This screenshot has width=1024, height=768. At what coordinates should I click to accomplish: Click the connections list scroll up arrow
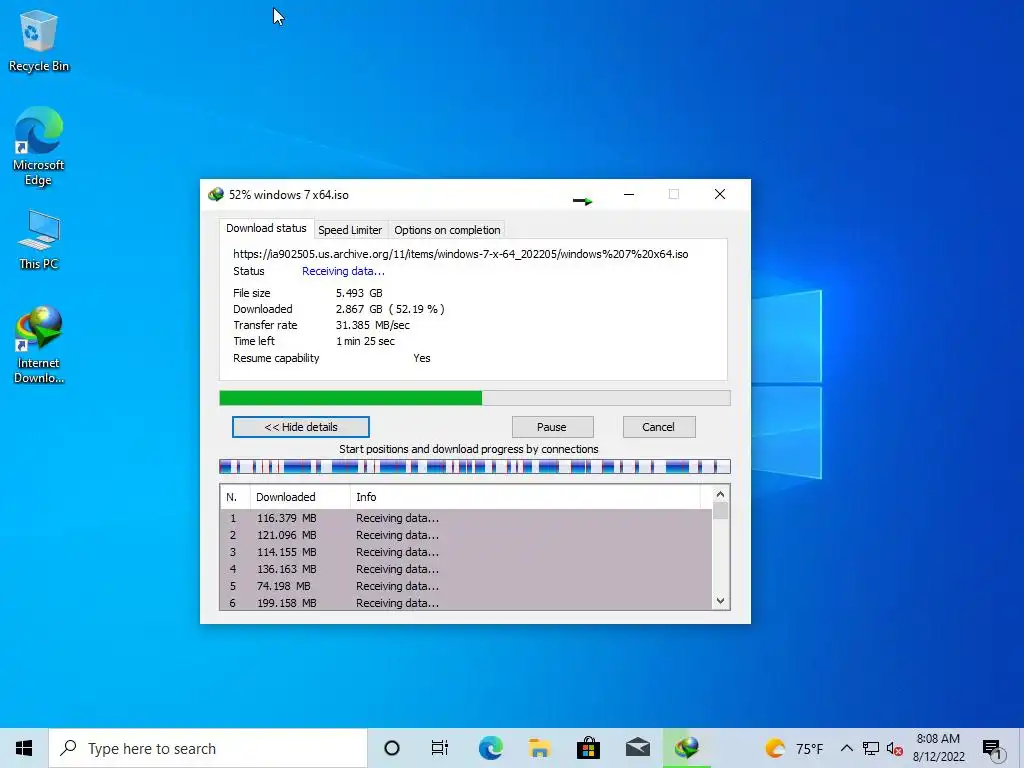pos(720,494)
